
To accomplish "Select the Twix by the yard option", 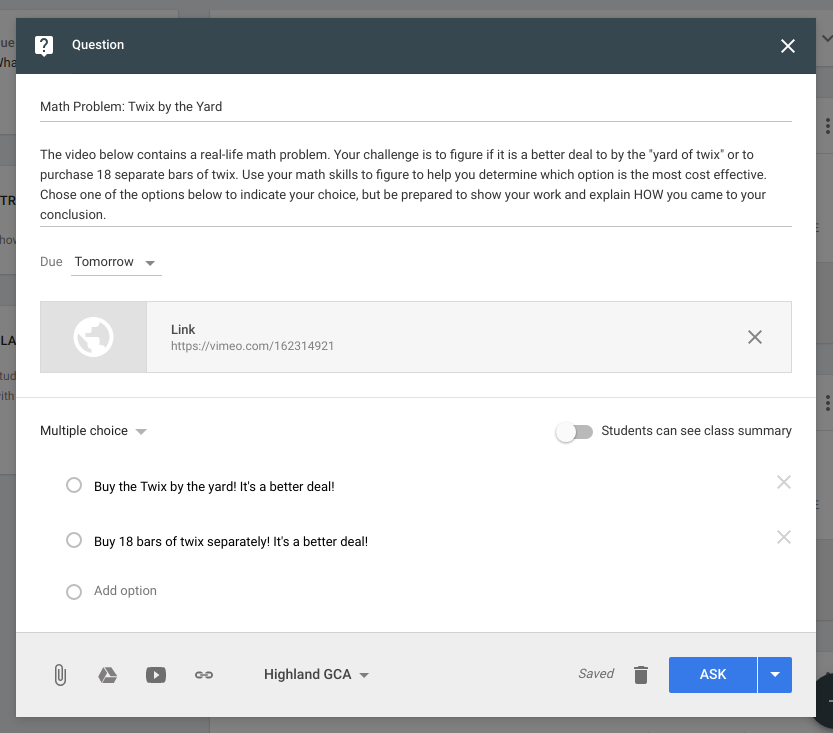I will pos(73,484).
